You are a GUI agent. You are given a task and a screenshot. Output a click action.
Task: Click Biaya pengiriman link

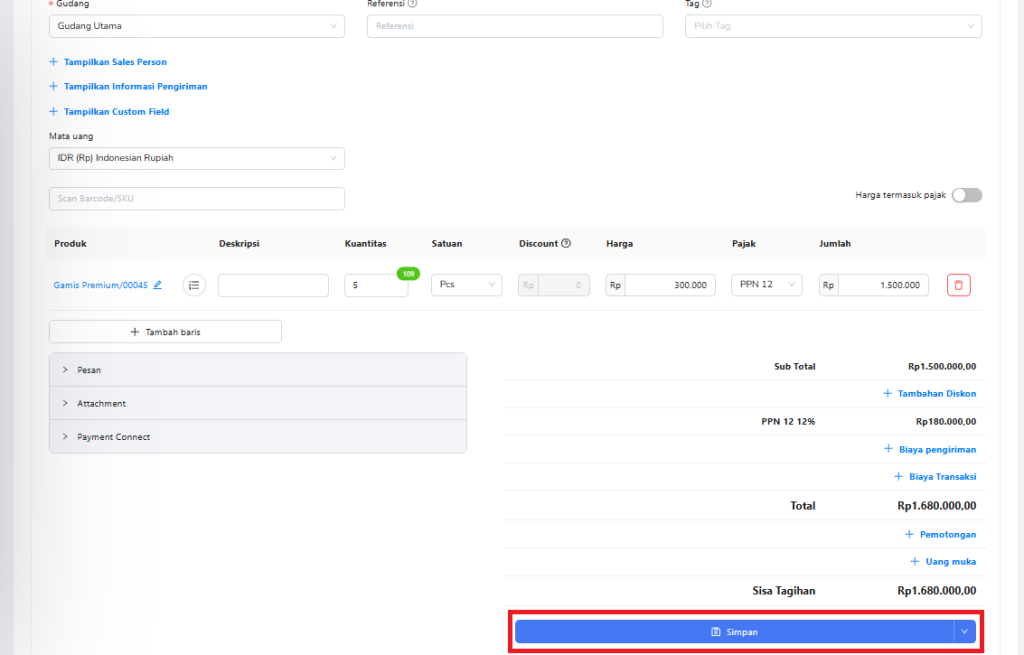coord(931,449)
